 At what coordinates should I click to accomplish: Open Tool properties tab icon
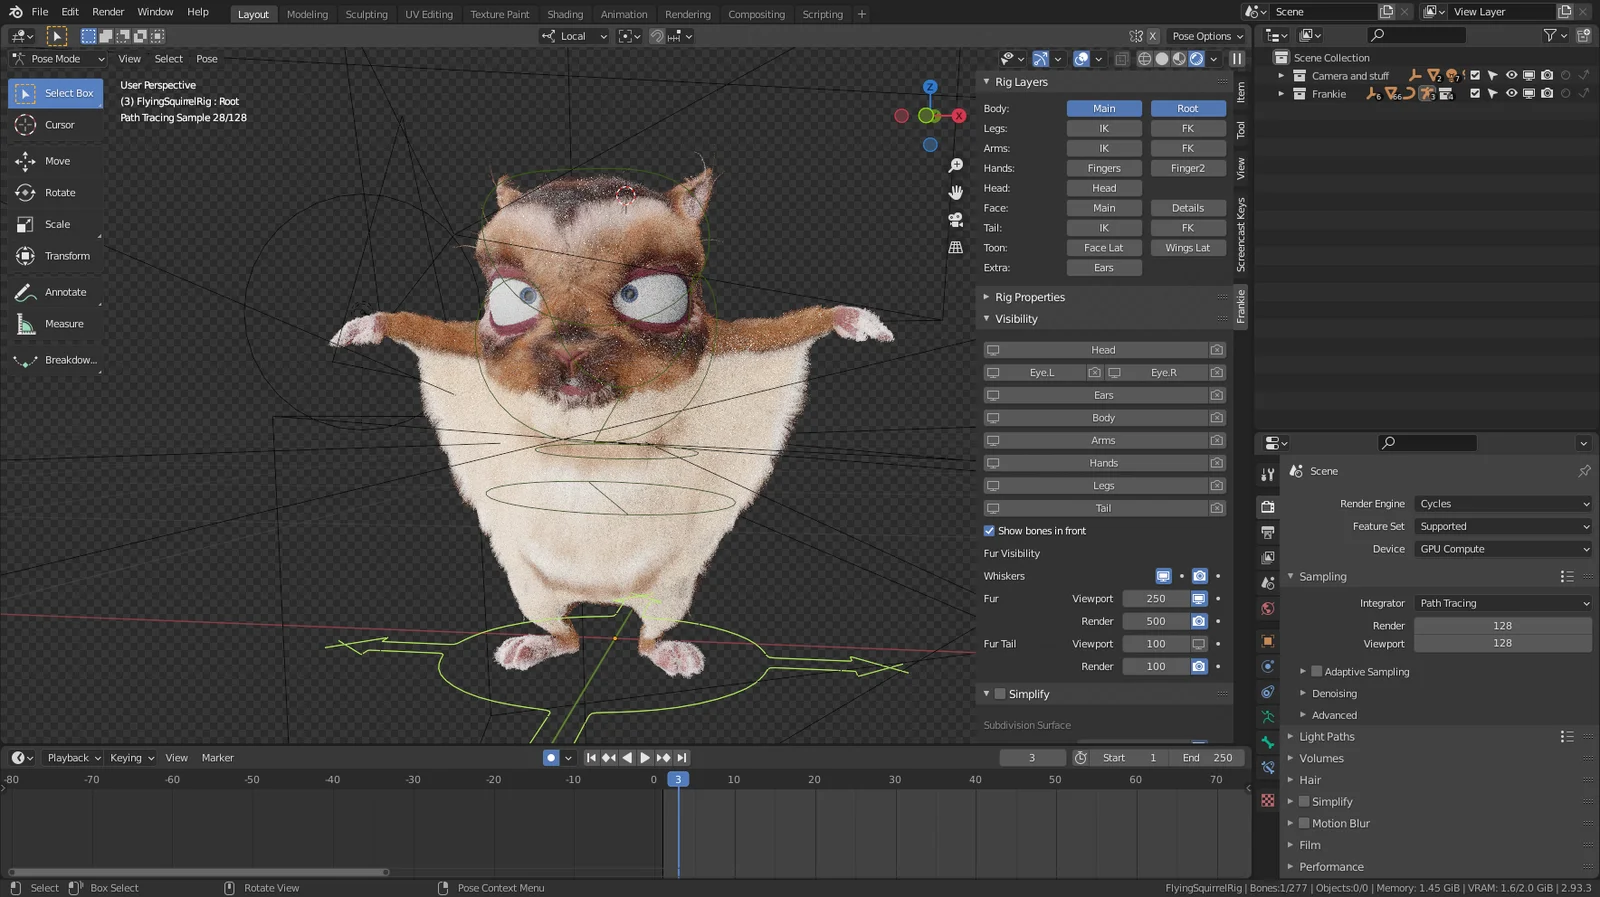click(1268, 474)
